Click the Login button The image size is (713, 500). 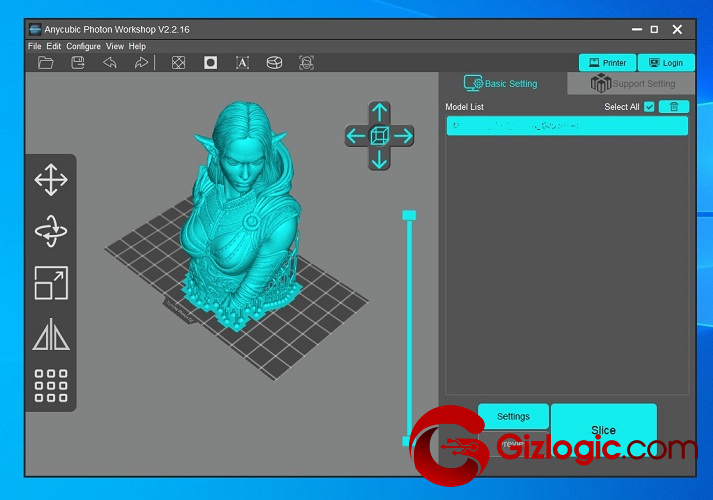(666, 63)
